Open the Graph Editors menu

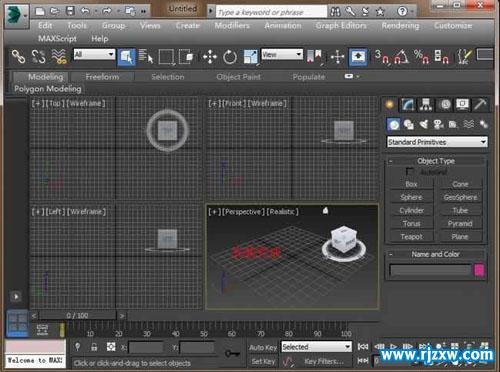pos(341,26)
